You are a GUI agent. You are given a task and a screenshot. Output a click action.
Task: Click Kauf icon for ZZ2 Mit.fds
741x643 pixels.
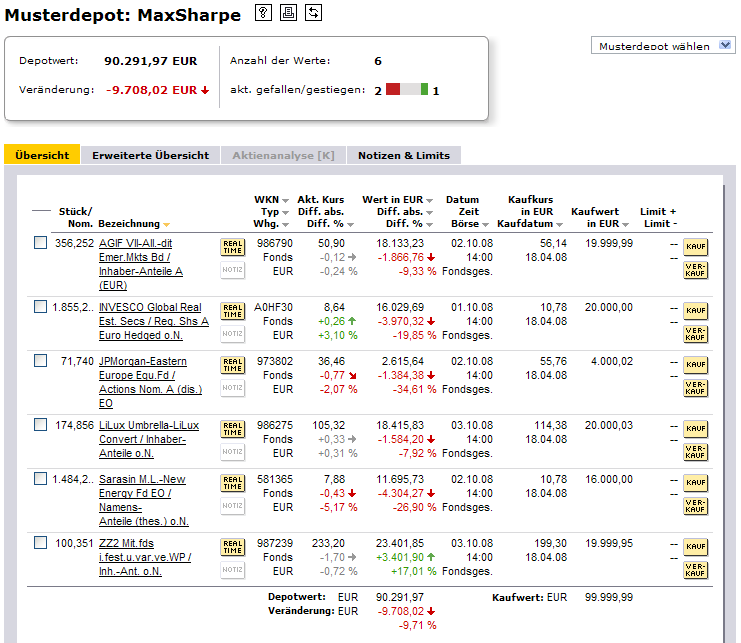click(695, 548)
